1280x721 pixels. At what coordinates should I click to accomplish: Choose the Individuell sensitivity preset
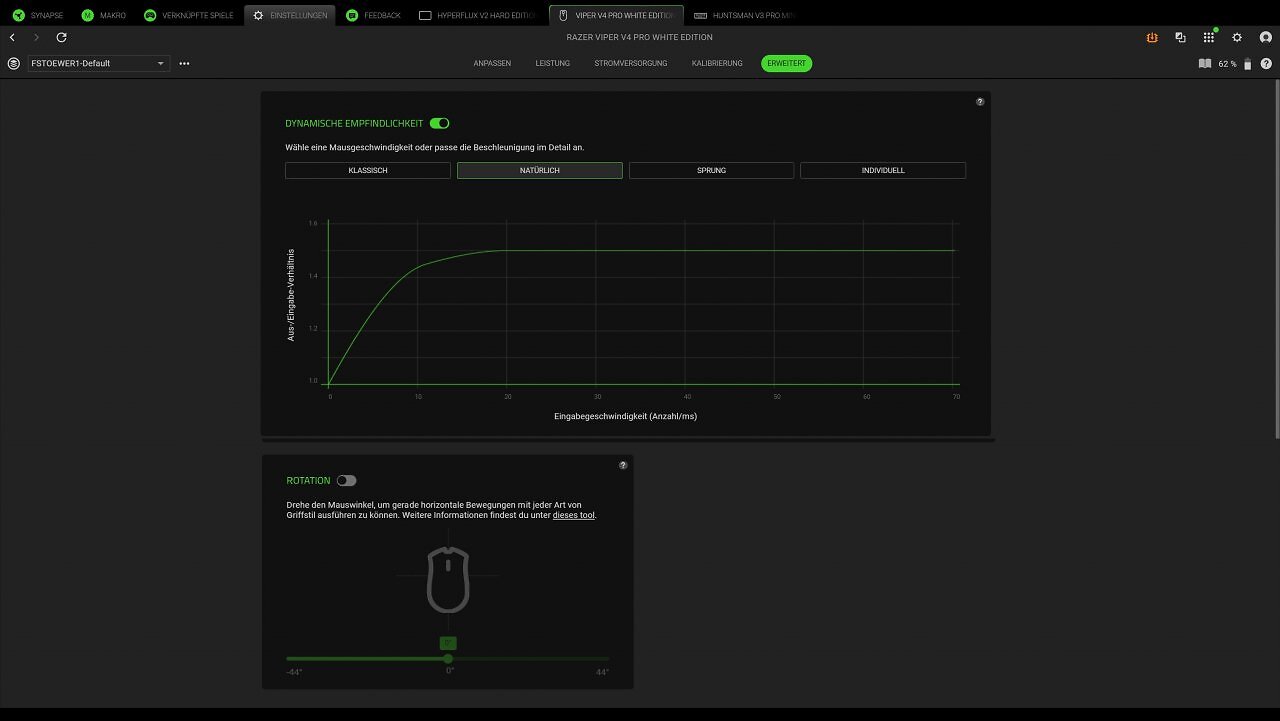pyautogui.click(x=883, y=170)
